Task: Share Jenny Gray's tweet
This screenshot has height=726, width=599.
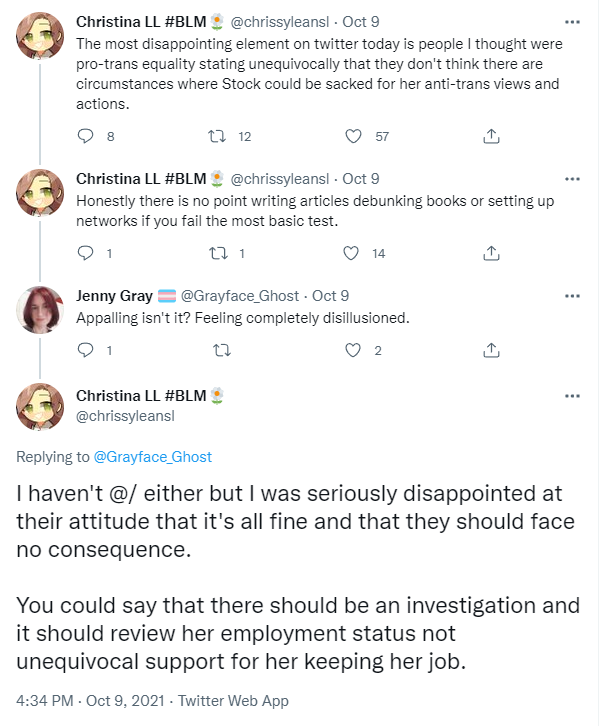Action: click(x=491, y=350)
